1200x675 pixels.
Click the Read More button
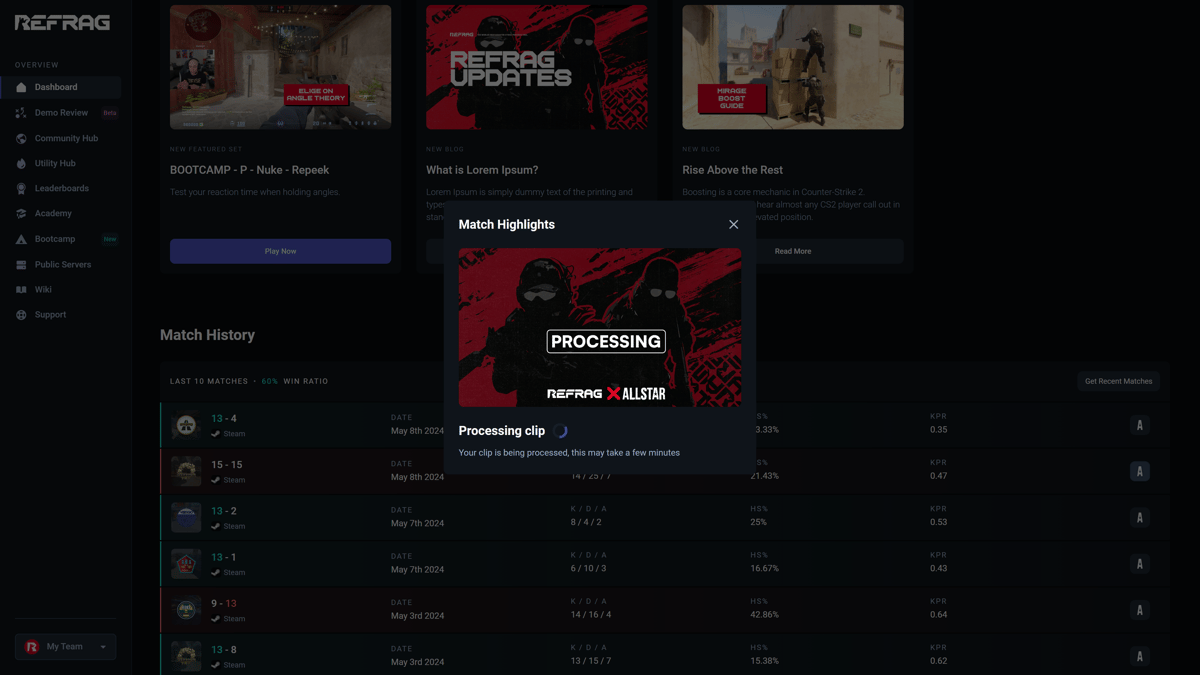pyautogui.click(x=793, y=251)
